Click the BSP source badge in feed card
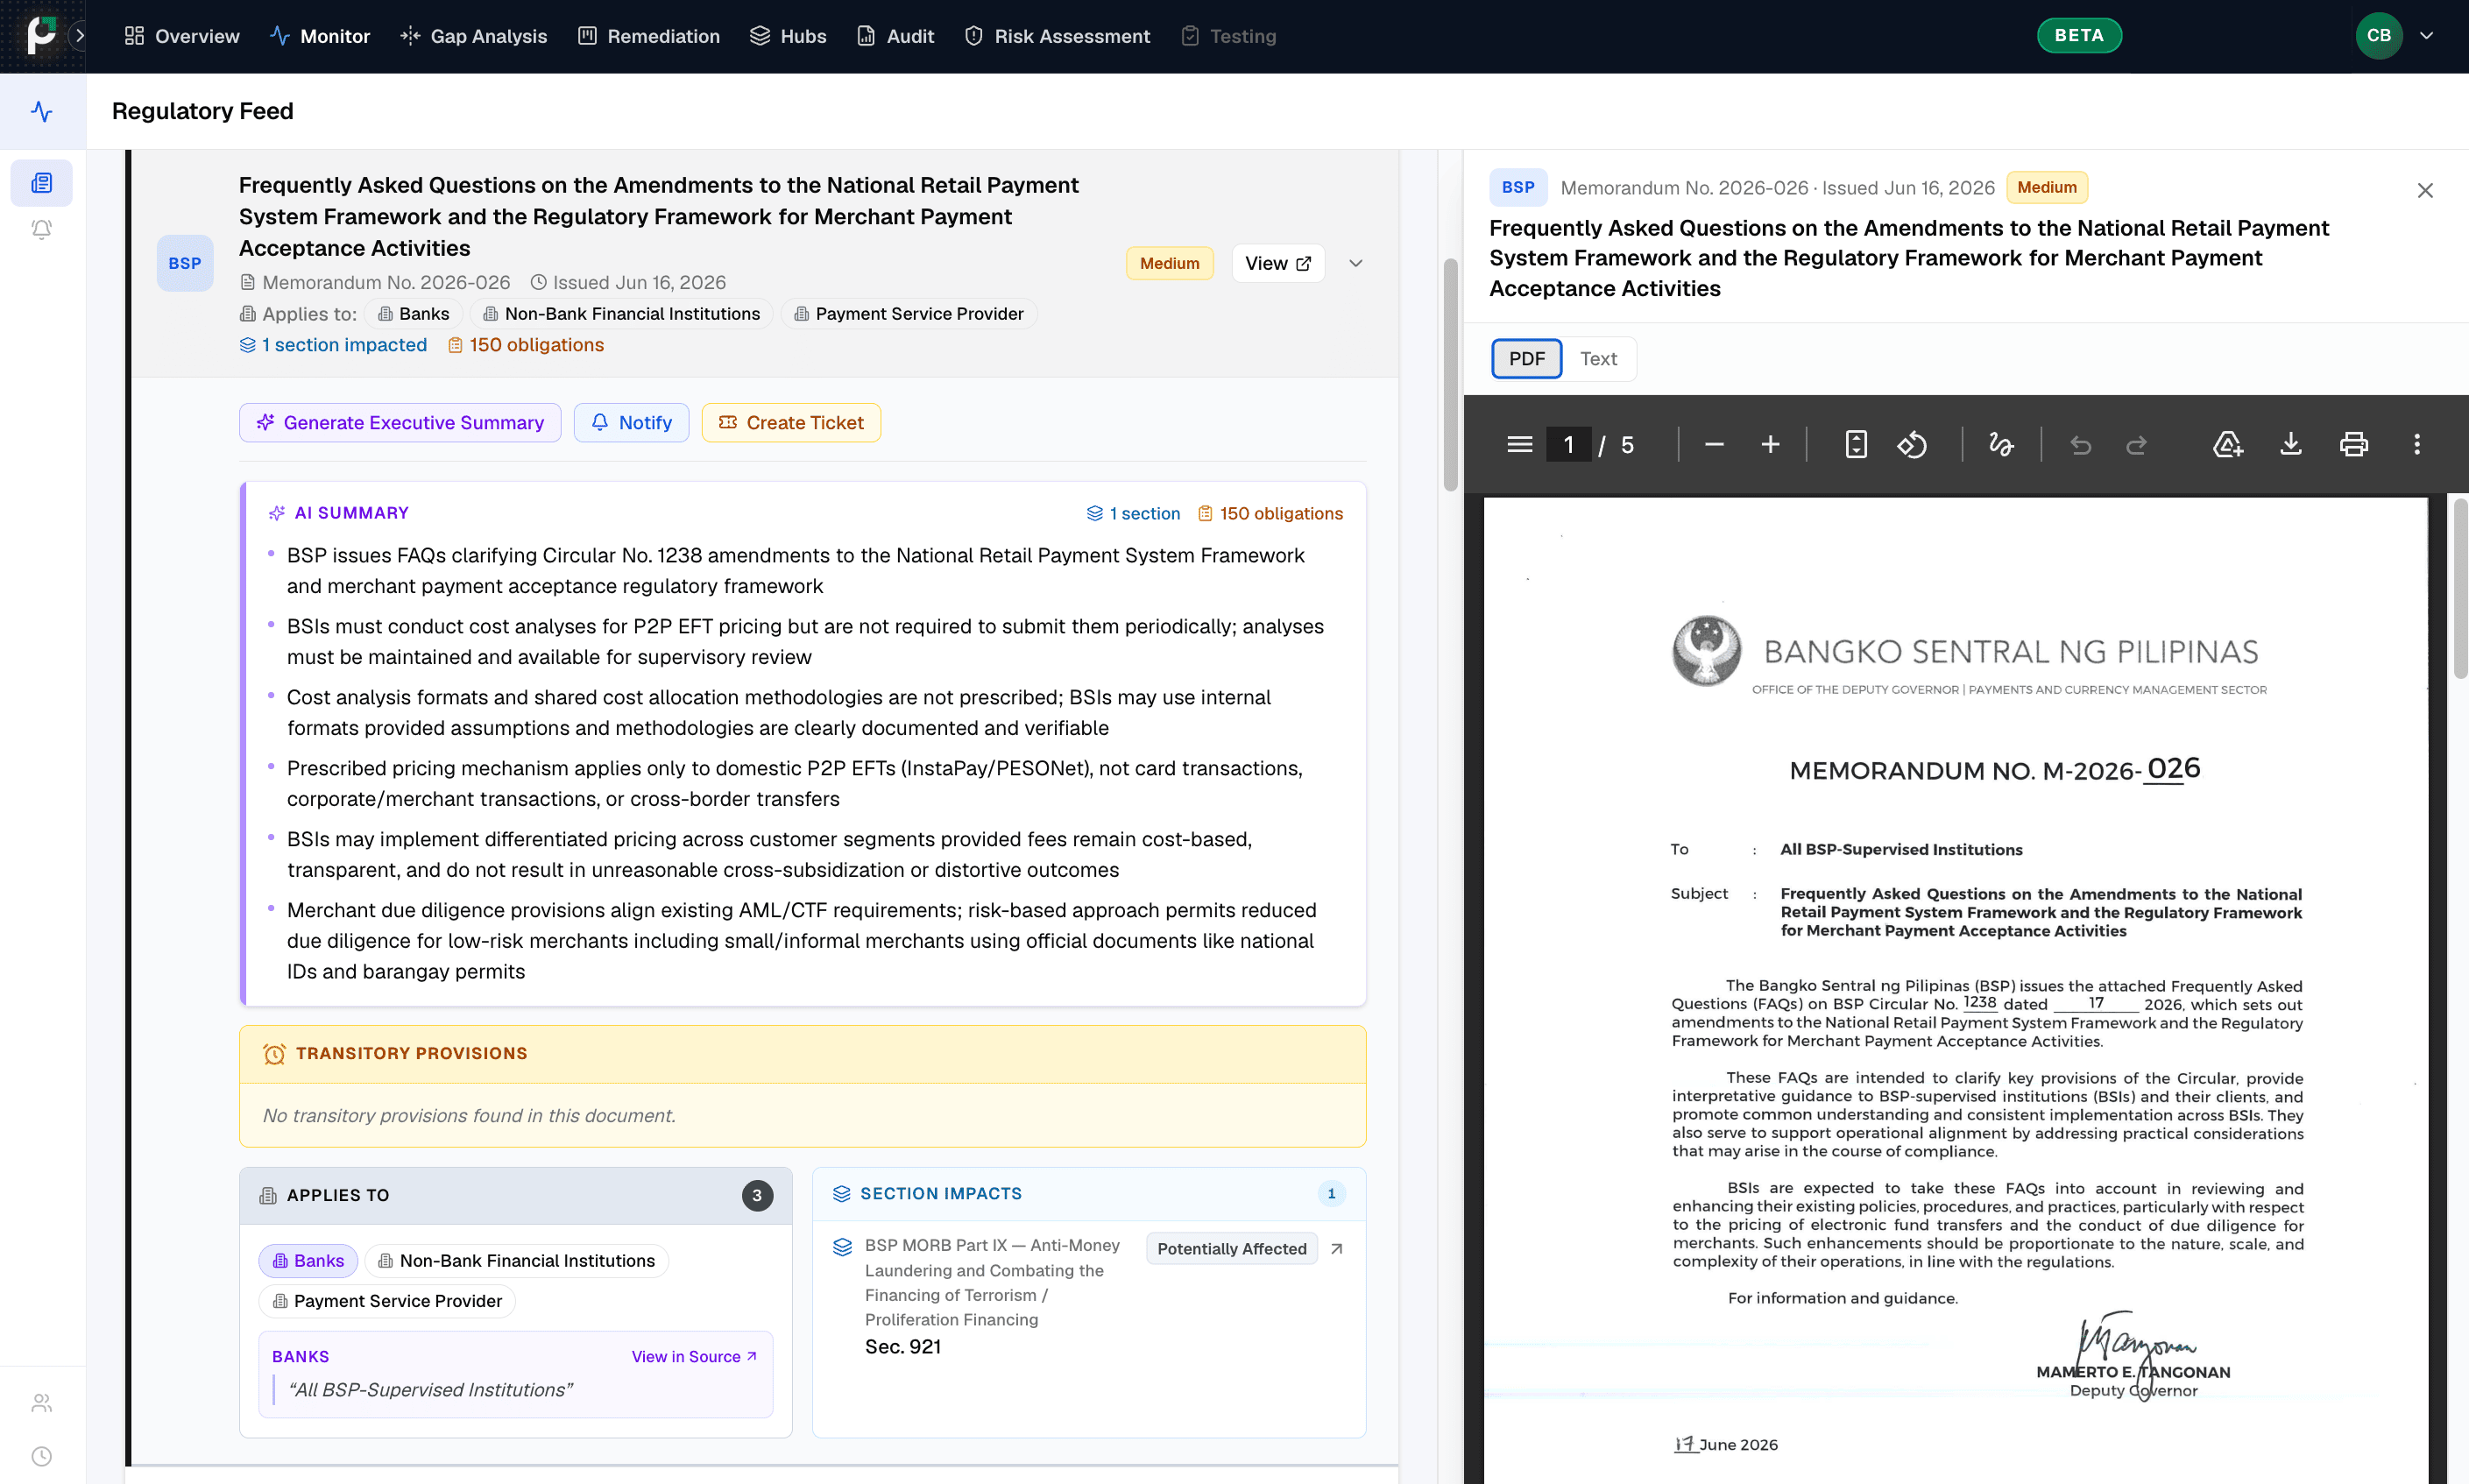This screenshot has height=1484, width=2469. point(185,263)
